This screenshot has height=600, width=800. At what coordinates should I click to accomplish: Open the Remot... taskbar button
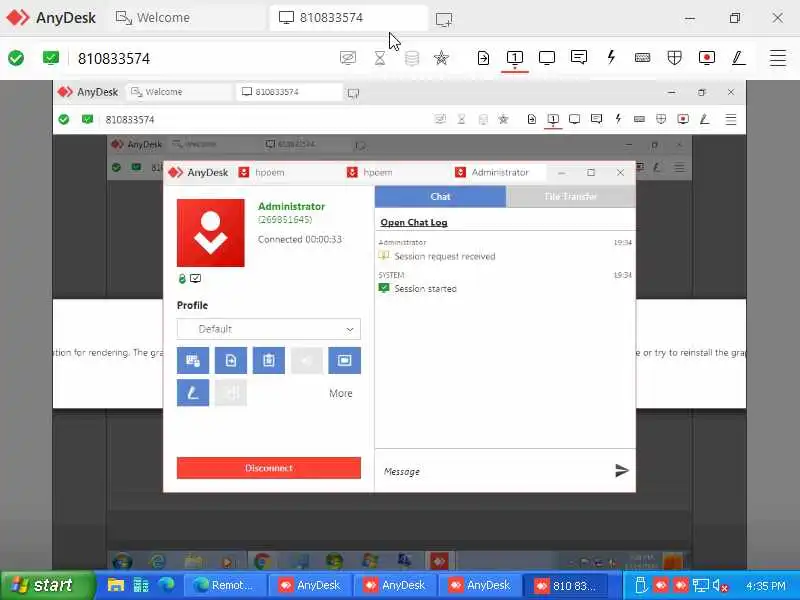click(225, 585)
